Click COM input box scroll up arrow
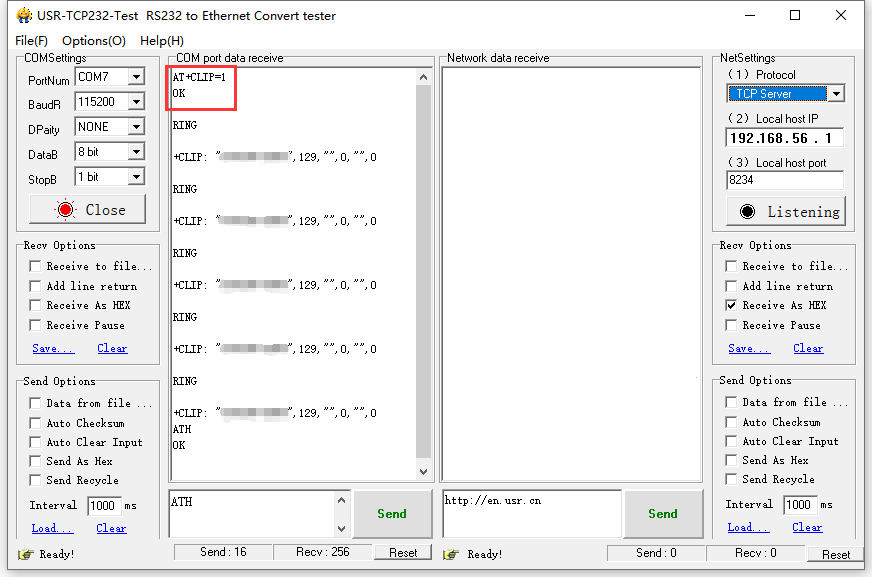The width and height of the screenshot is (872, 577). (341, 500)
